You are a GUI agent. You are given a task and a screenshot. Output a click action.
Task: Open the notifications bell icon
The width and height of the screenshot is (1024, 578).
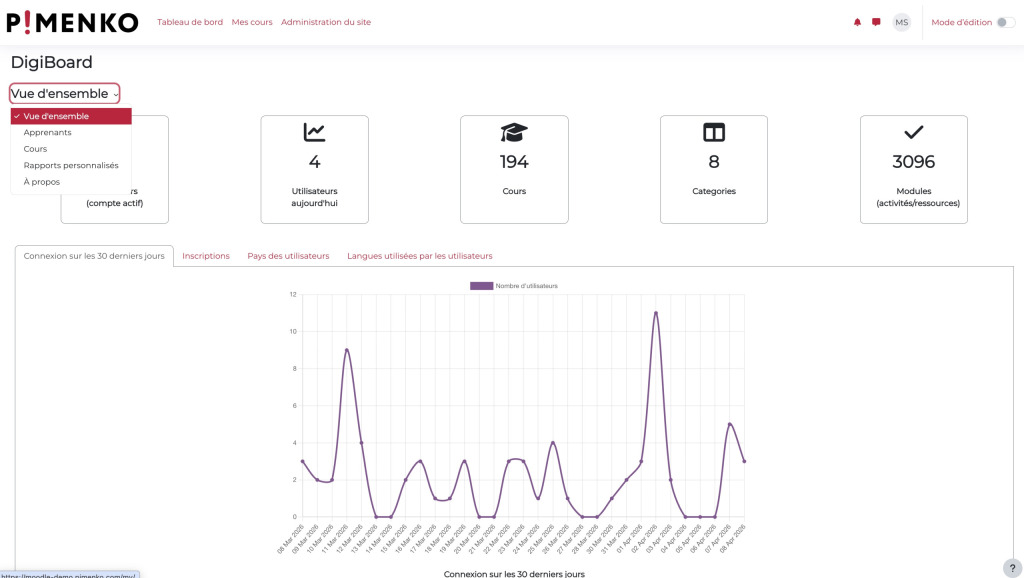[x=857, y=21]
